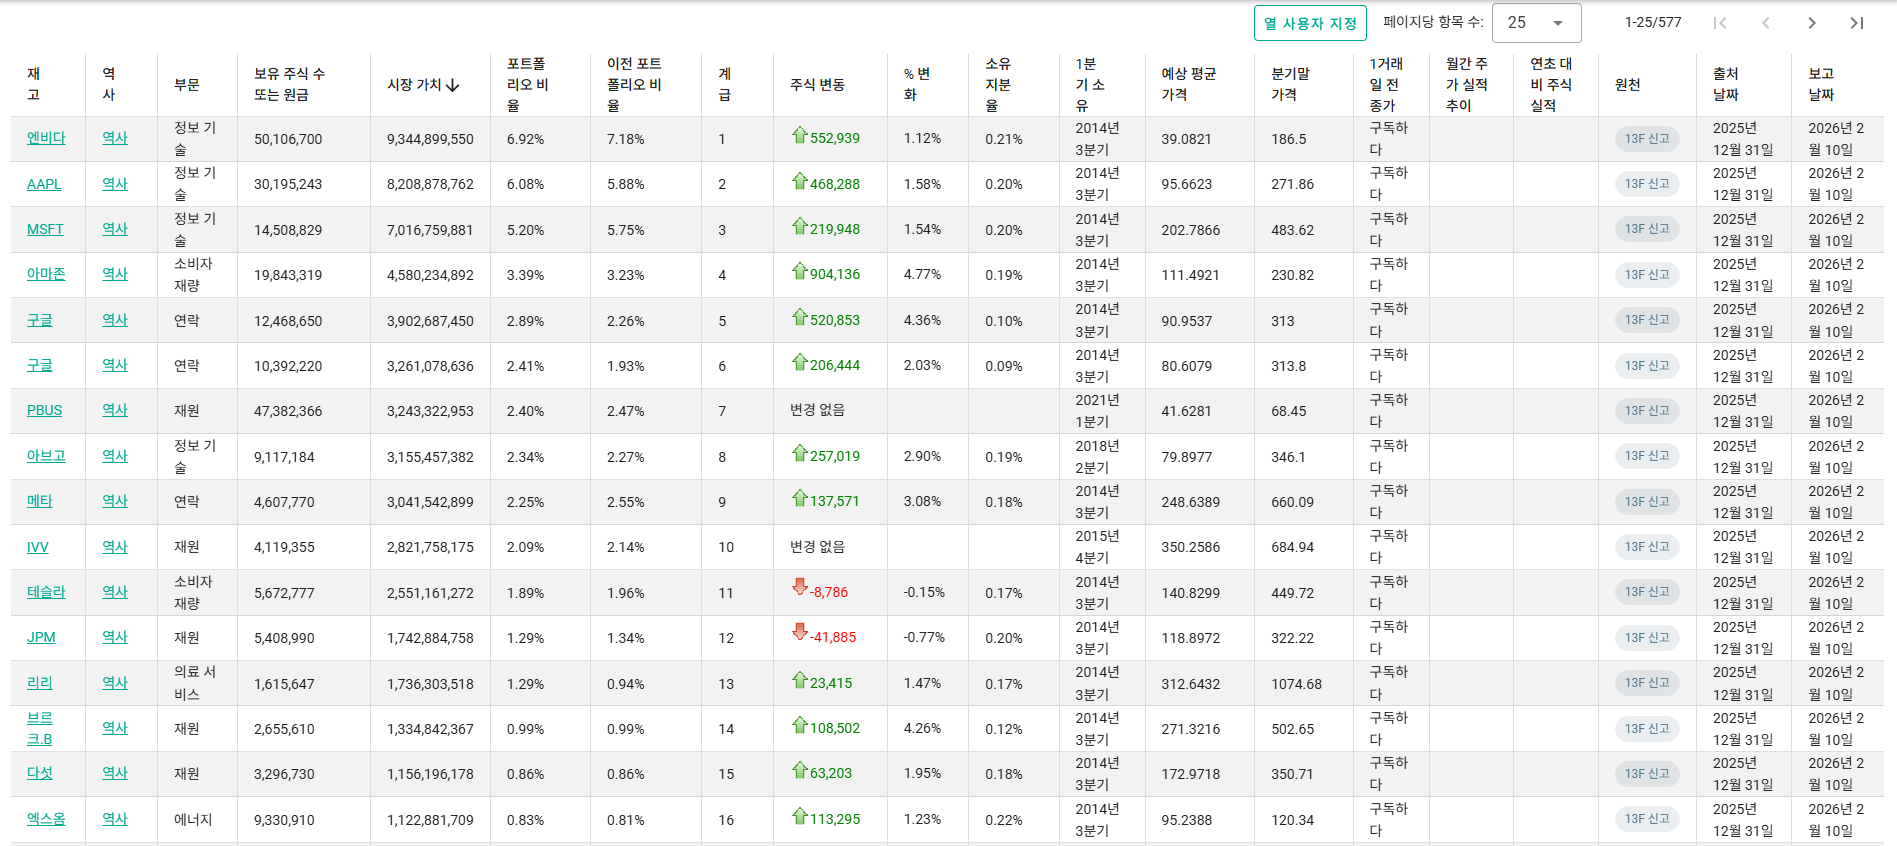Click the first page arrow
Viewport: 1897px width, 846px height.
tap(1720, 23)
